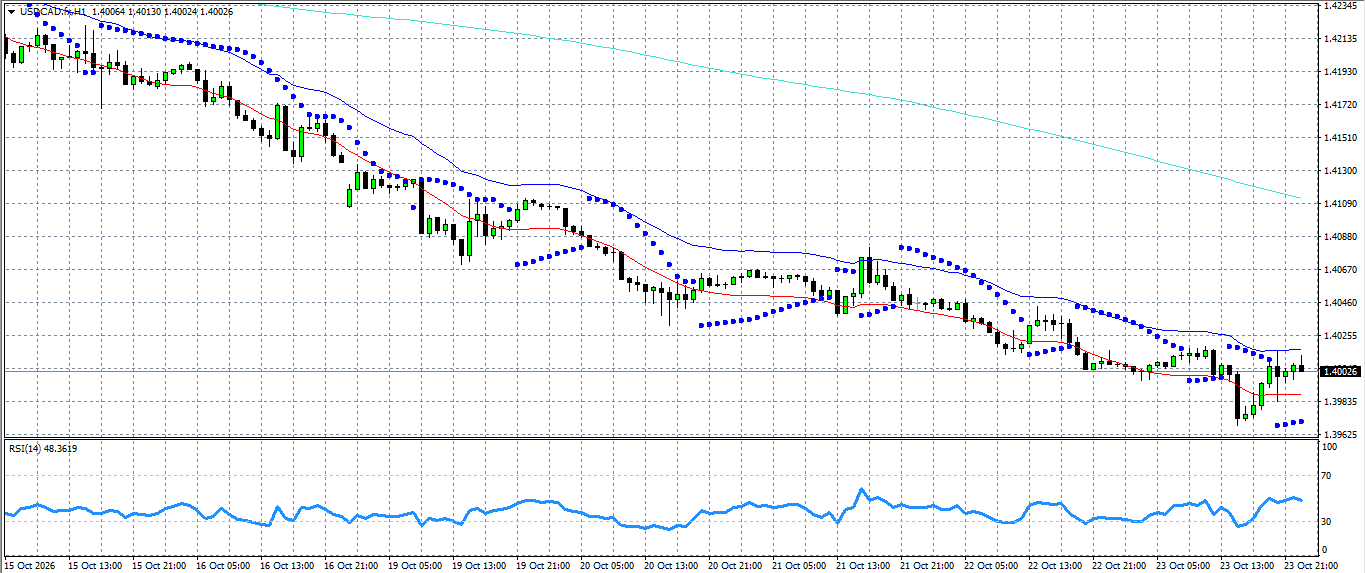1365x573 pixels.
Task: Click the 1.39835 price axis label
Action: (1339, 402)
